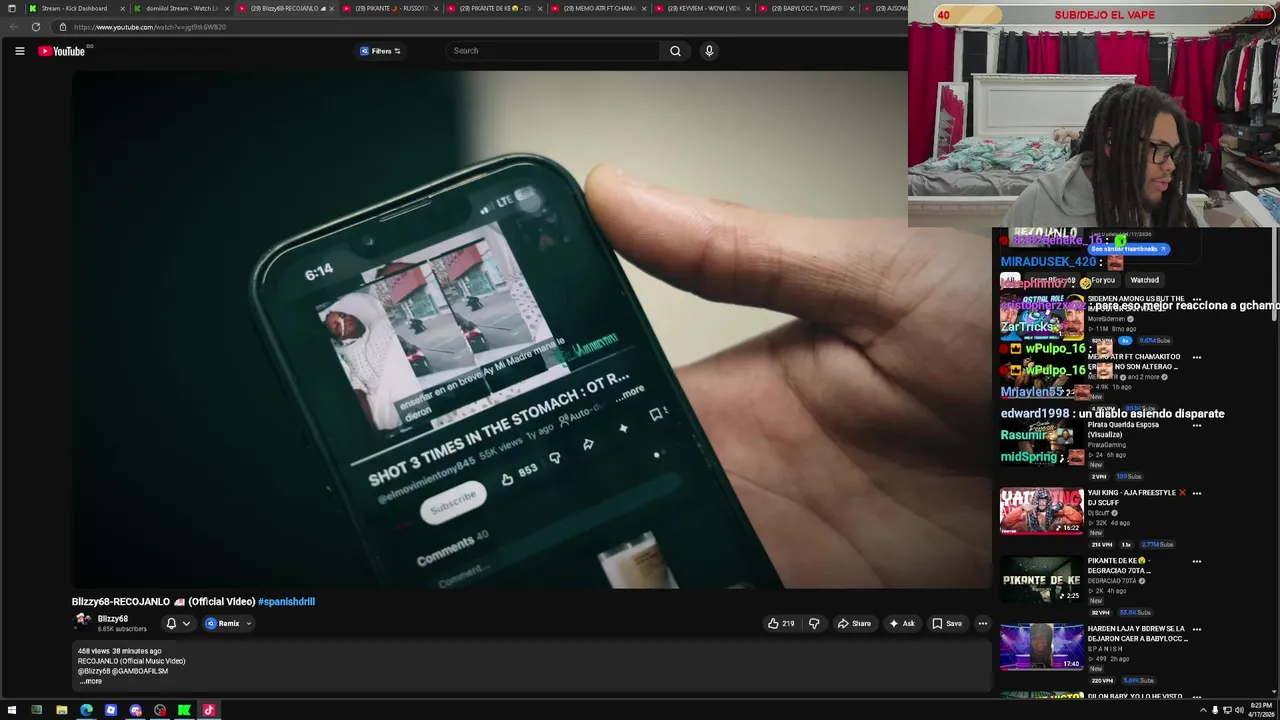
Task: Open Microsoft Edge from taskbar
Action: pyautogui.click(x=86, y=710)
